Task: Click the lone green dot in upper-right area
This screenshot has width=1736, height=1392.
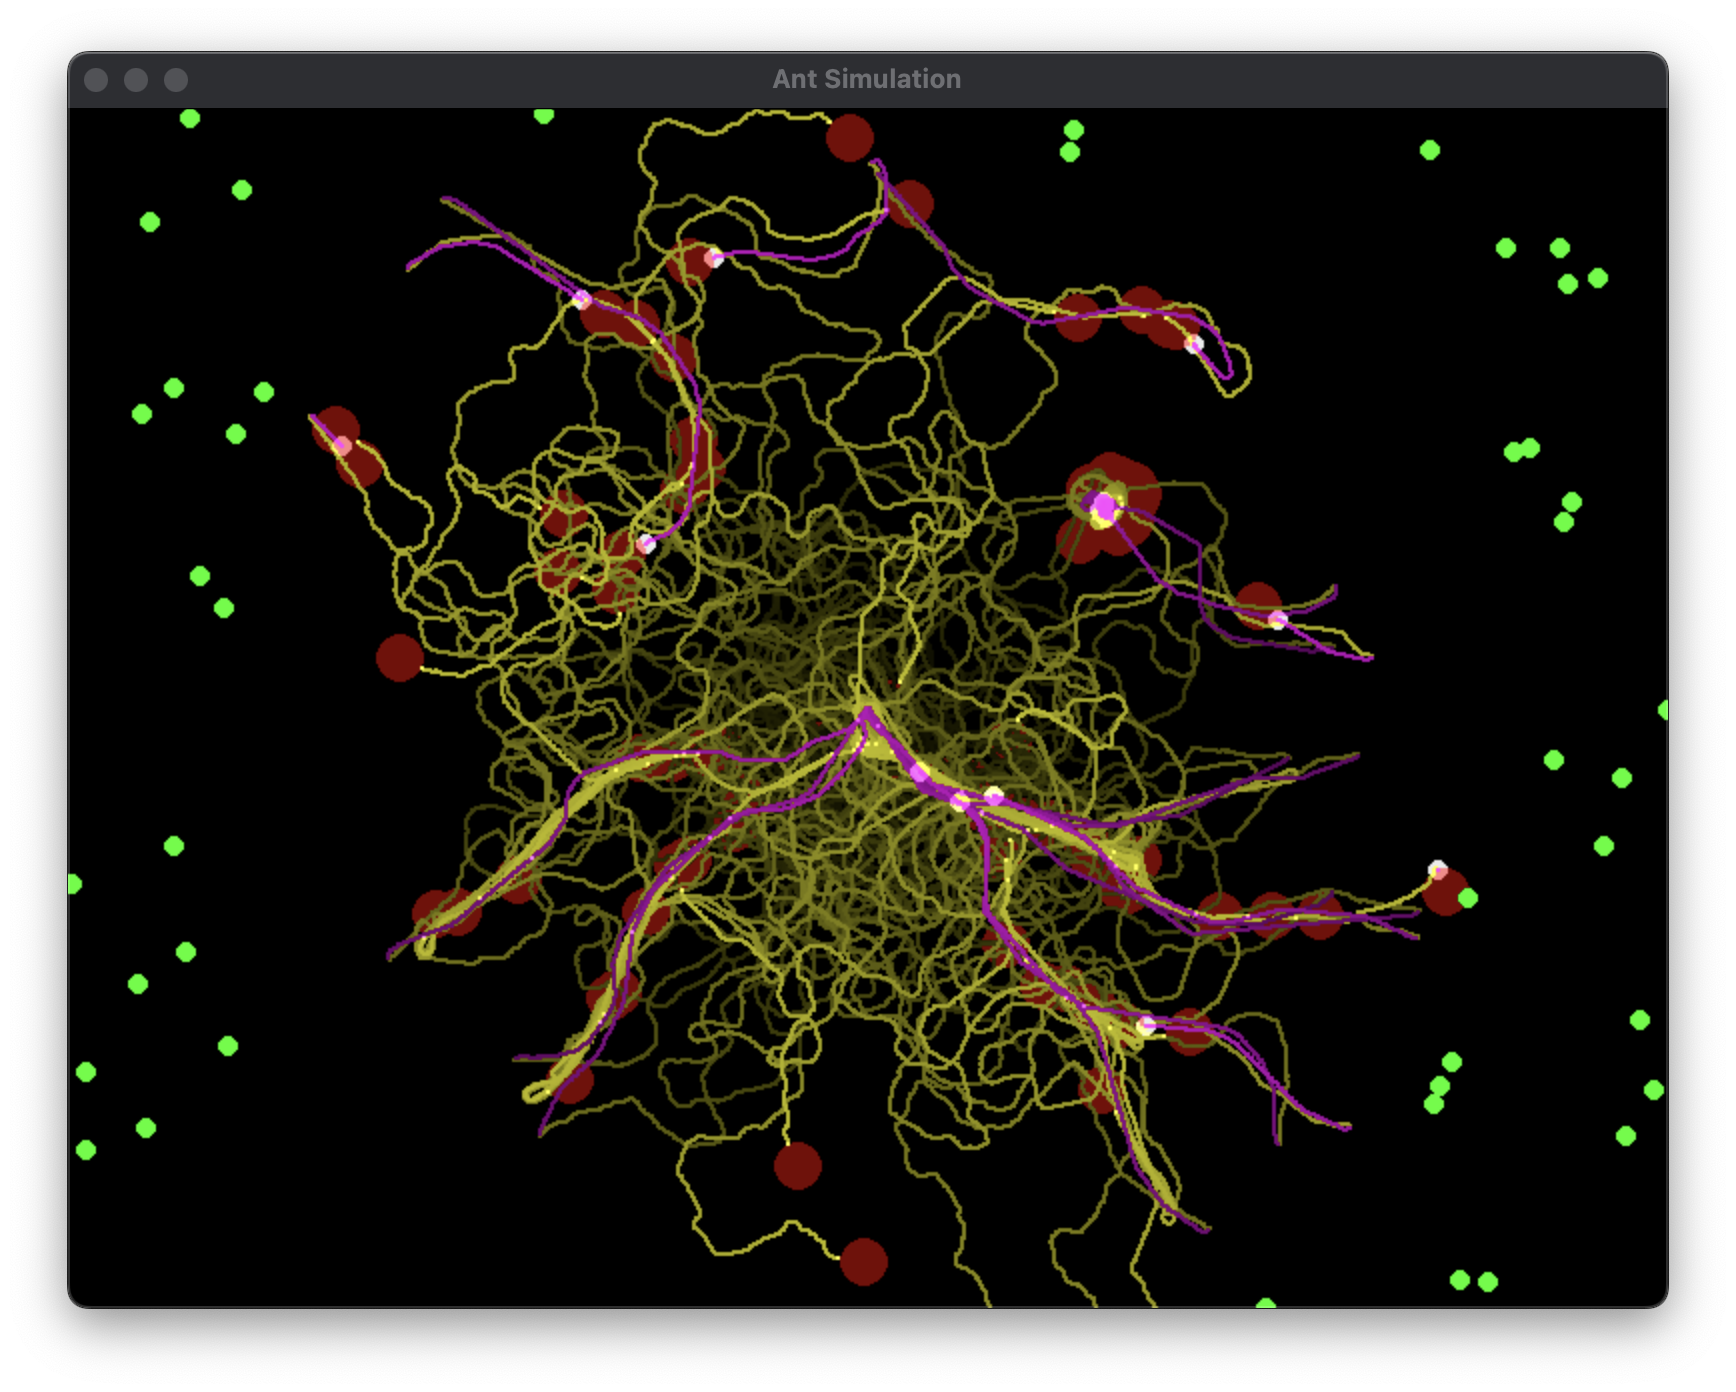Action: [x=1429, y=150]
